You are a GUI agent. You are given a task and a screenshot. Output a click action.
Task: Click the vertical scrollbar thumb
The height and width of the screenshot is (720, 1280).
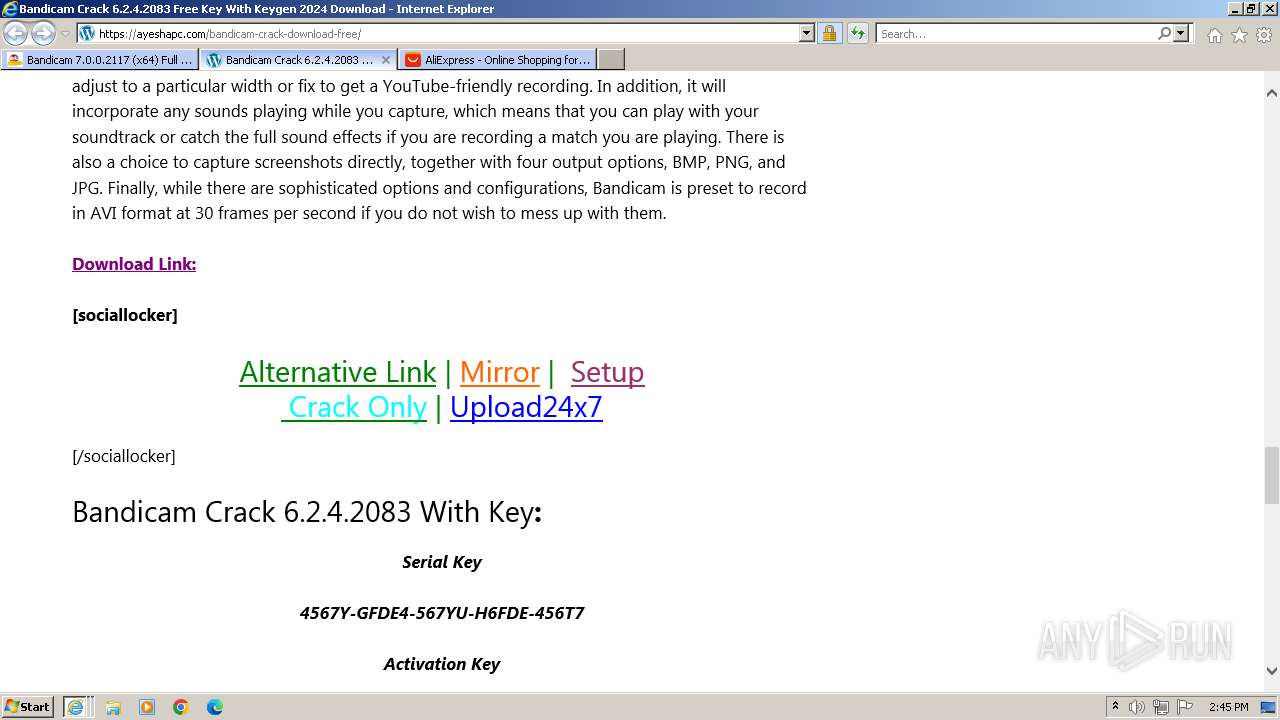pos(1271,475)
